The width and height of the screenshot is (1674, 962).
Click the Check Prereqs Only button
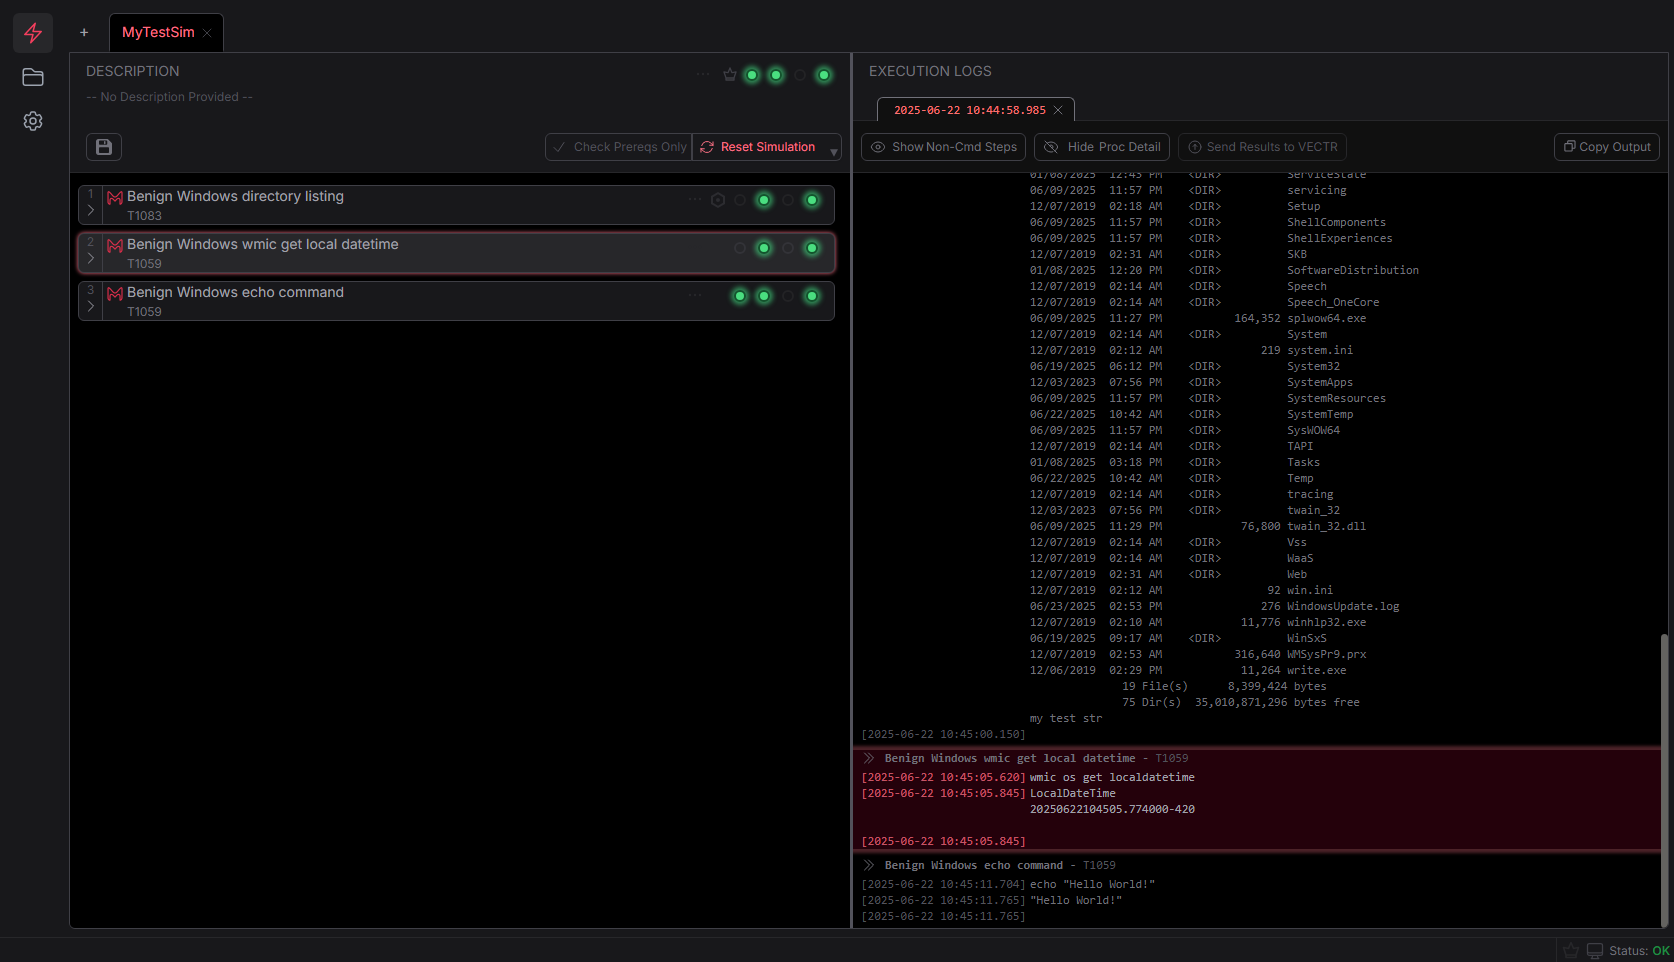pos(618,147)
